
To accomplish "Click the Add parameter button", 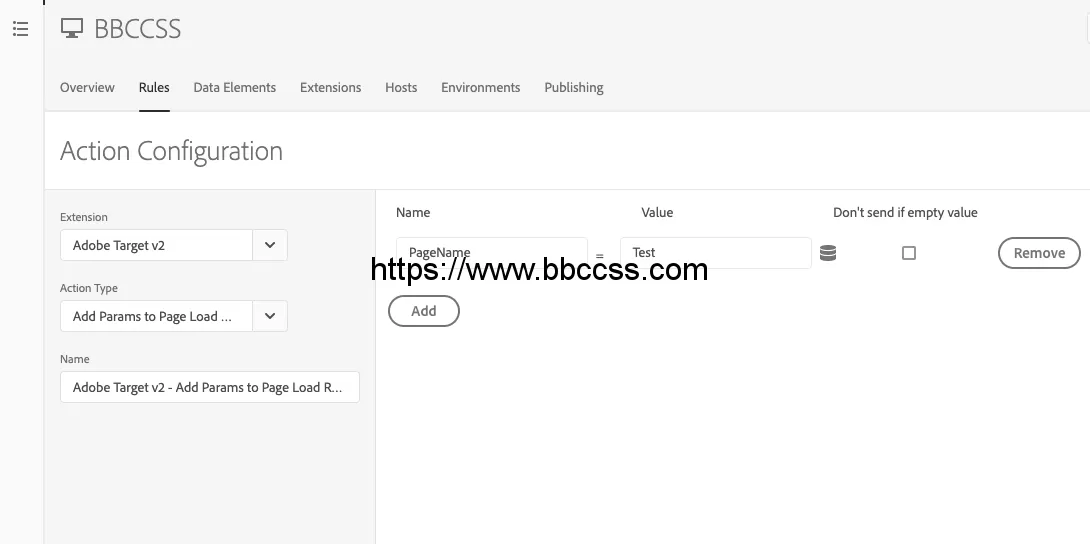I will click(424, 311).
